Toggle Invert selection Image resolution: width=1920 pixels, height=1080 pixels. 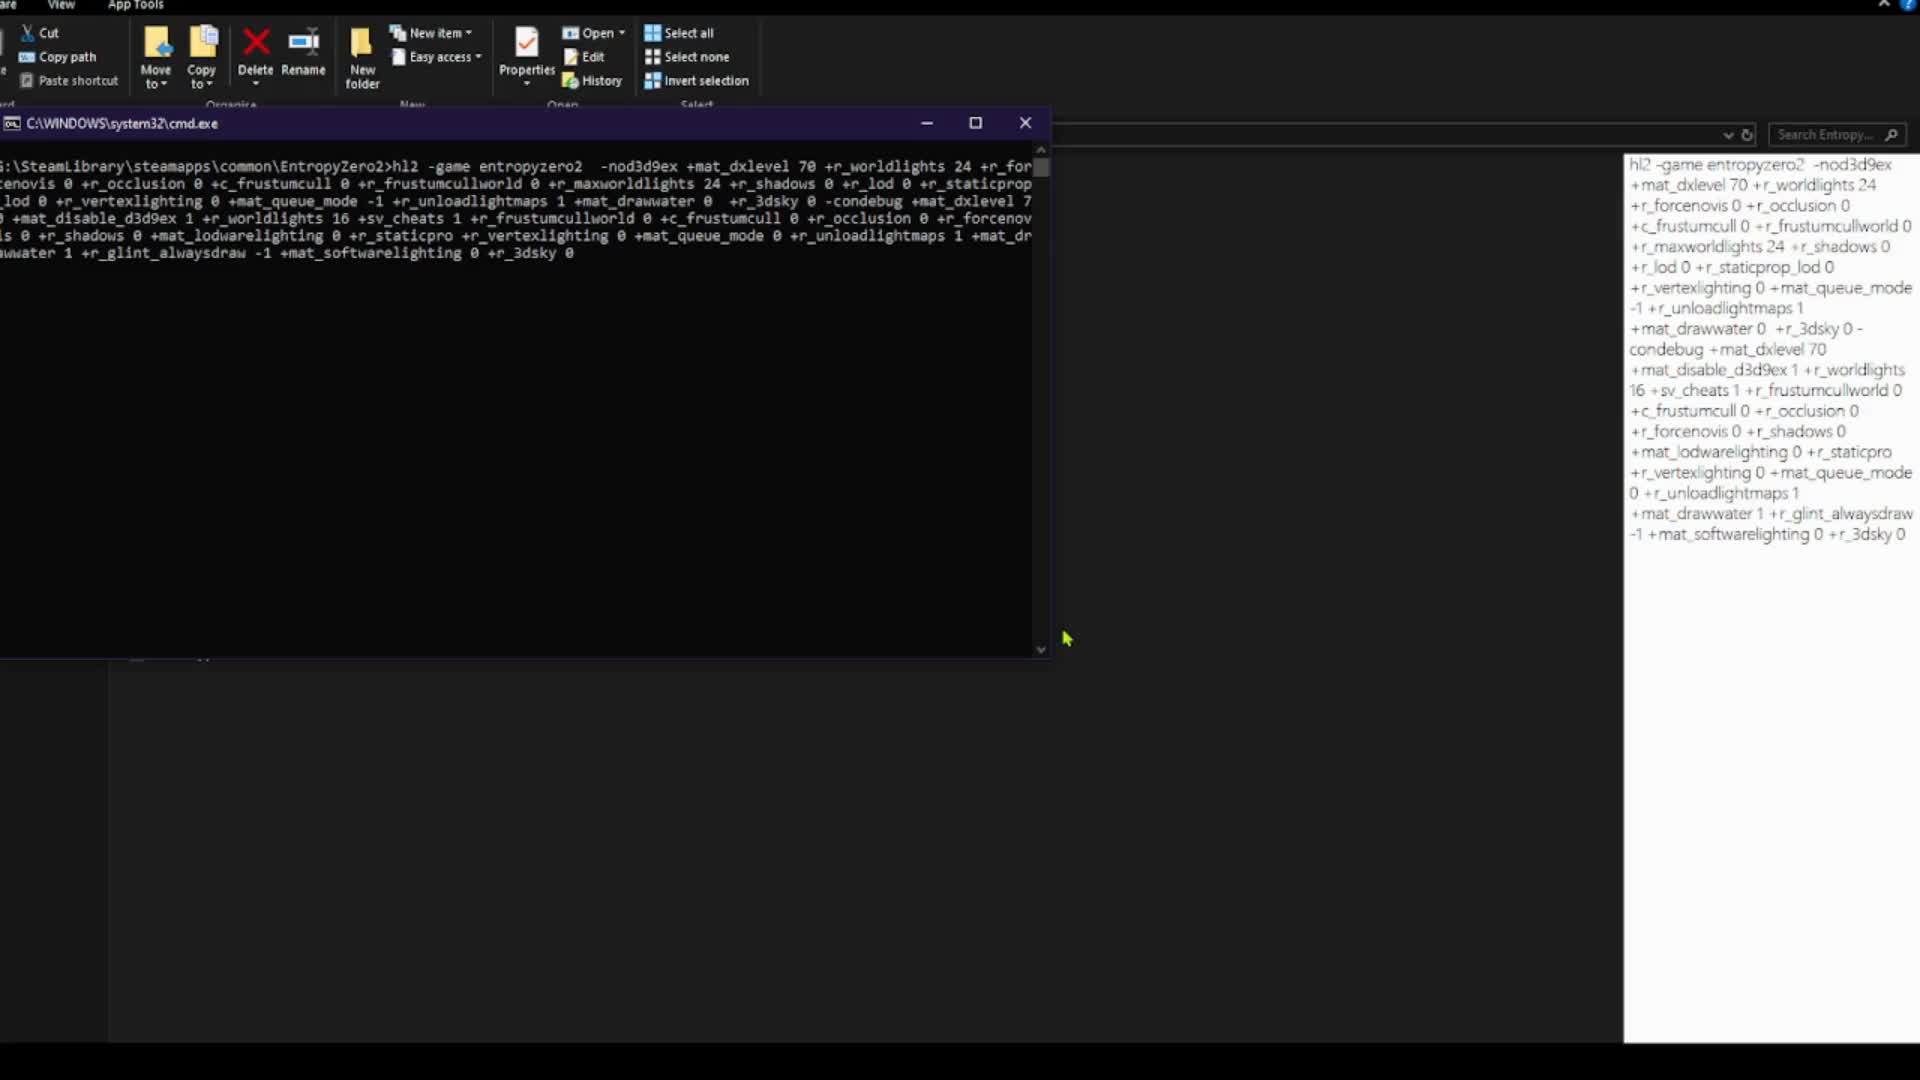pyautogui.click(x=696, y=80)
